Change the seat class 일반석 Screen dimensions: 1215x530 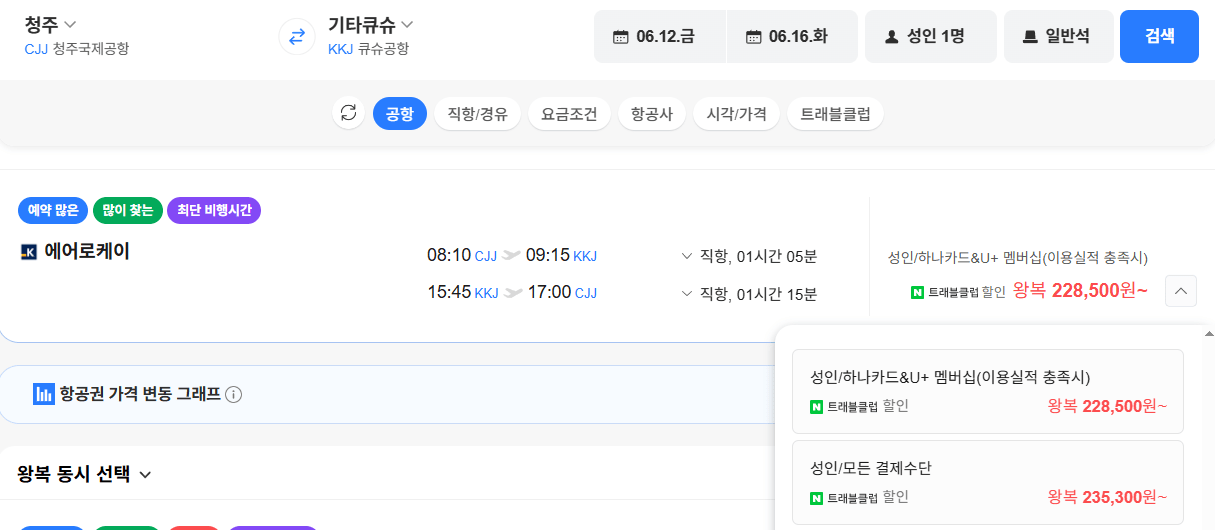click(x=1059, y=36)
